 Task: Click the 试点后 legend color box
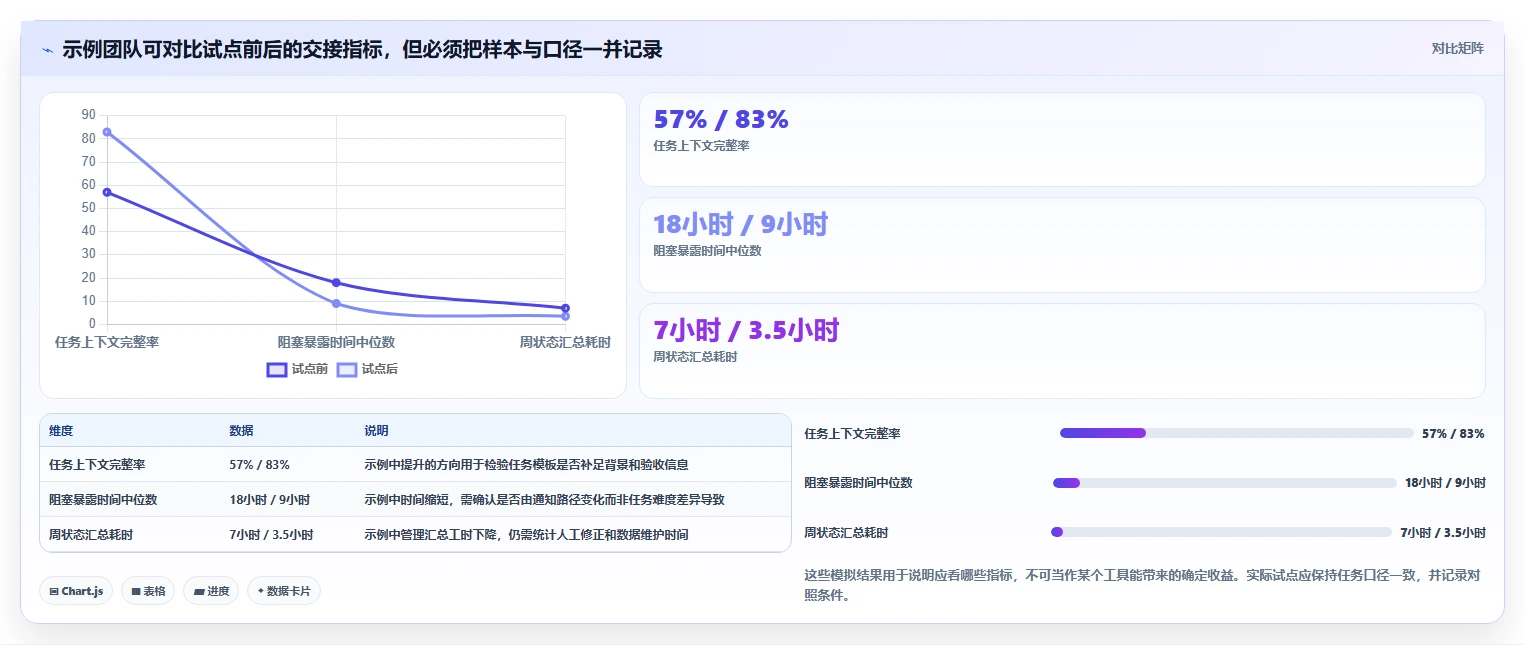(347, 369)
